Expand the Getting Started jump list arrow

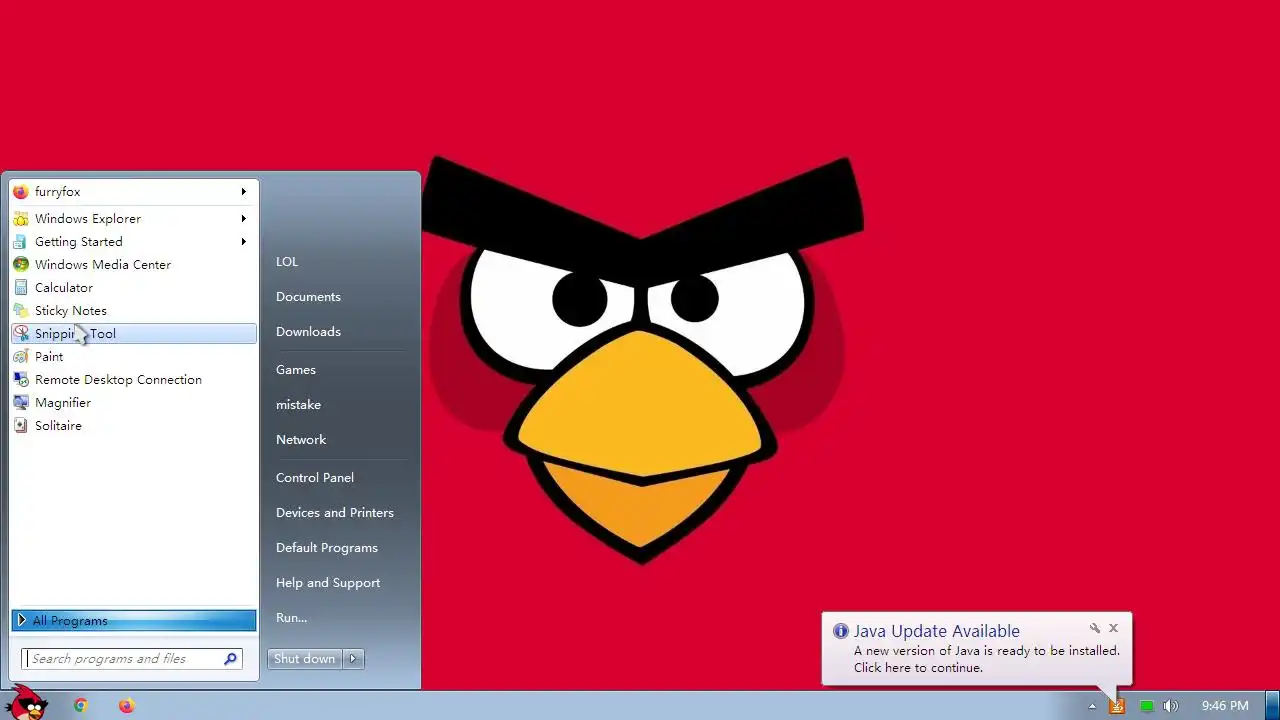pos(243,242)
